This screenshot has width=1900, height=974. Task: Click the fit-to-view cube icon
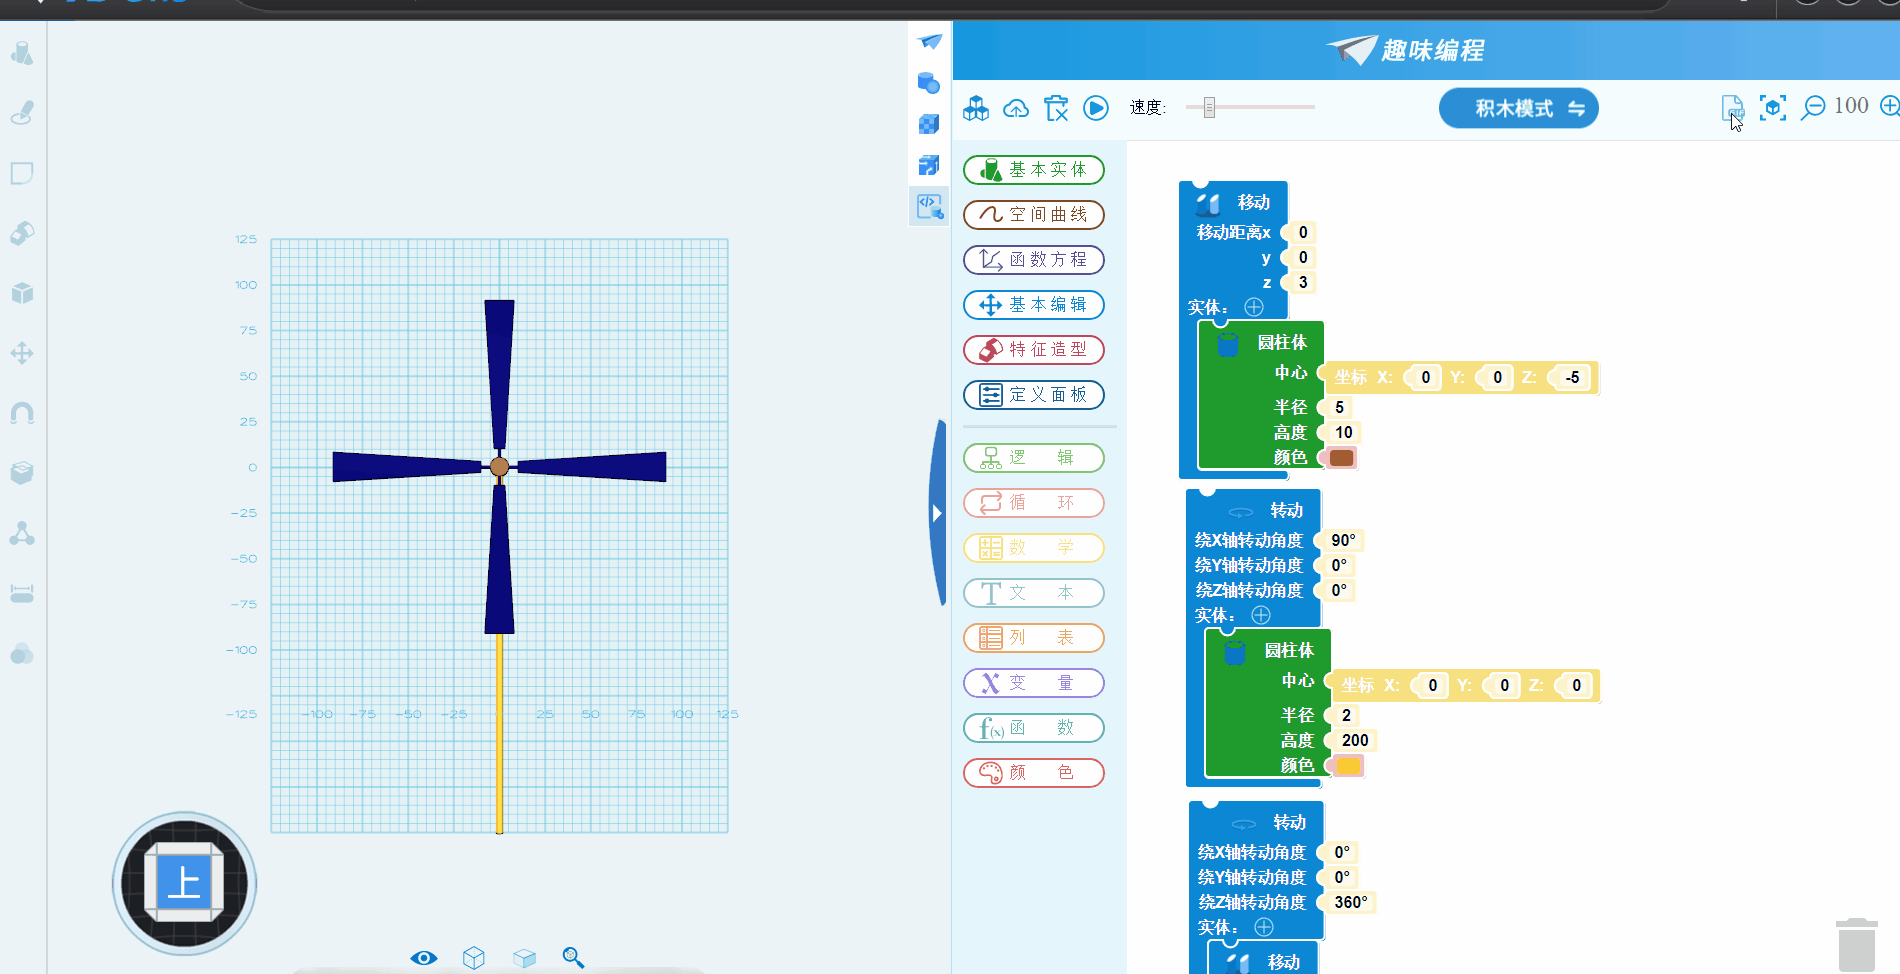click(1773, 107)
